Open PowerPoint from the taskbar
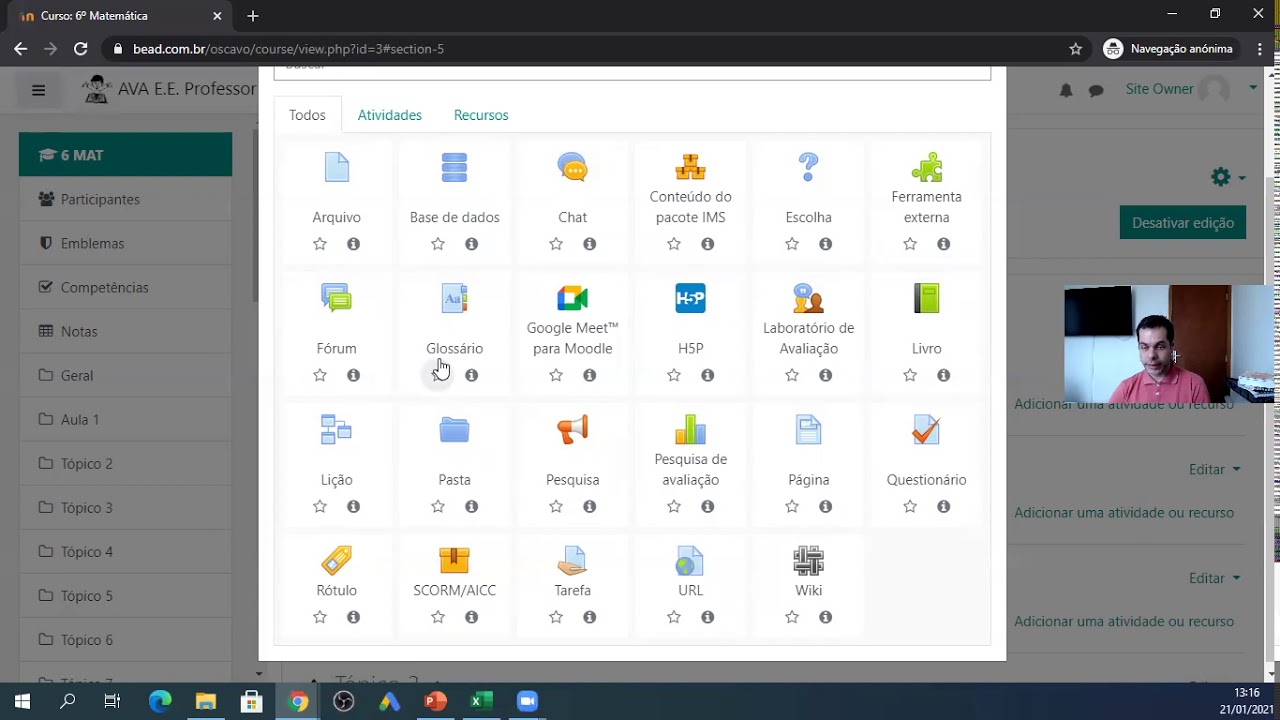 tap(435, 701)
